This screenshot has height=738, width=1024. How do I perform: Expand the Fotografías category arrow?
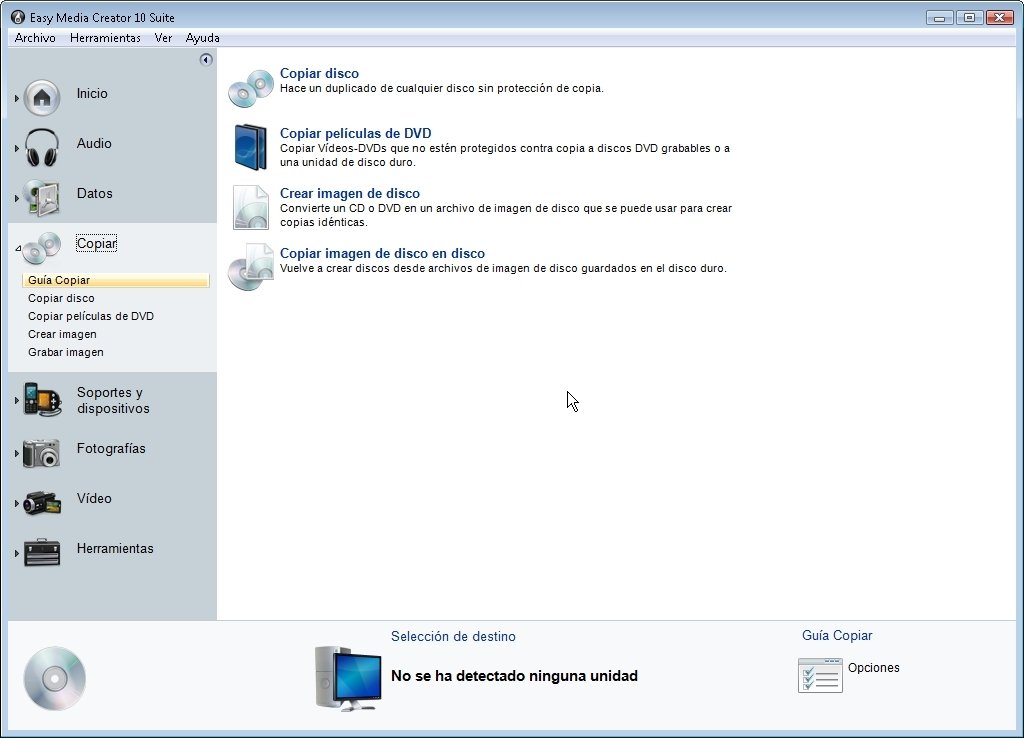tap(16, 453)
